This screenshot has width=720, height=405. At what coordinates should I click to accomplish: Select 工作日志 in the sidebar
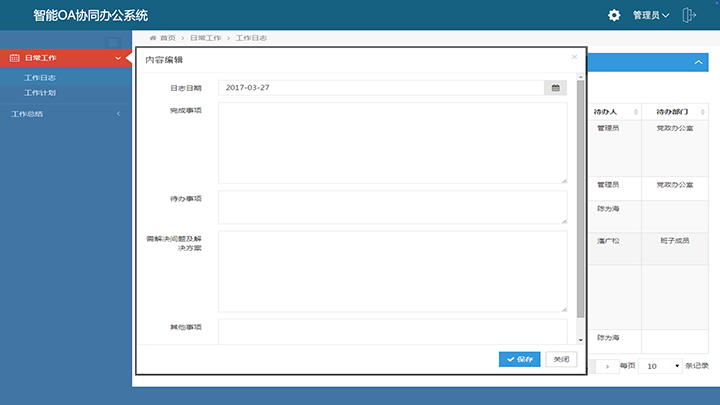pos(40,78)
